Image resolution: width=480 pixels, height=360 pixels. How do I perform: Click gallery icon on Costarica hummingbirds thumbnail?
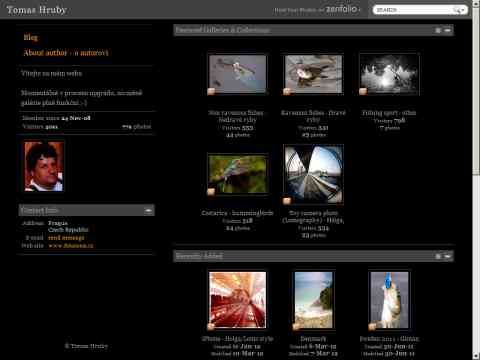point(211,192)
